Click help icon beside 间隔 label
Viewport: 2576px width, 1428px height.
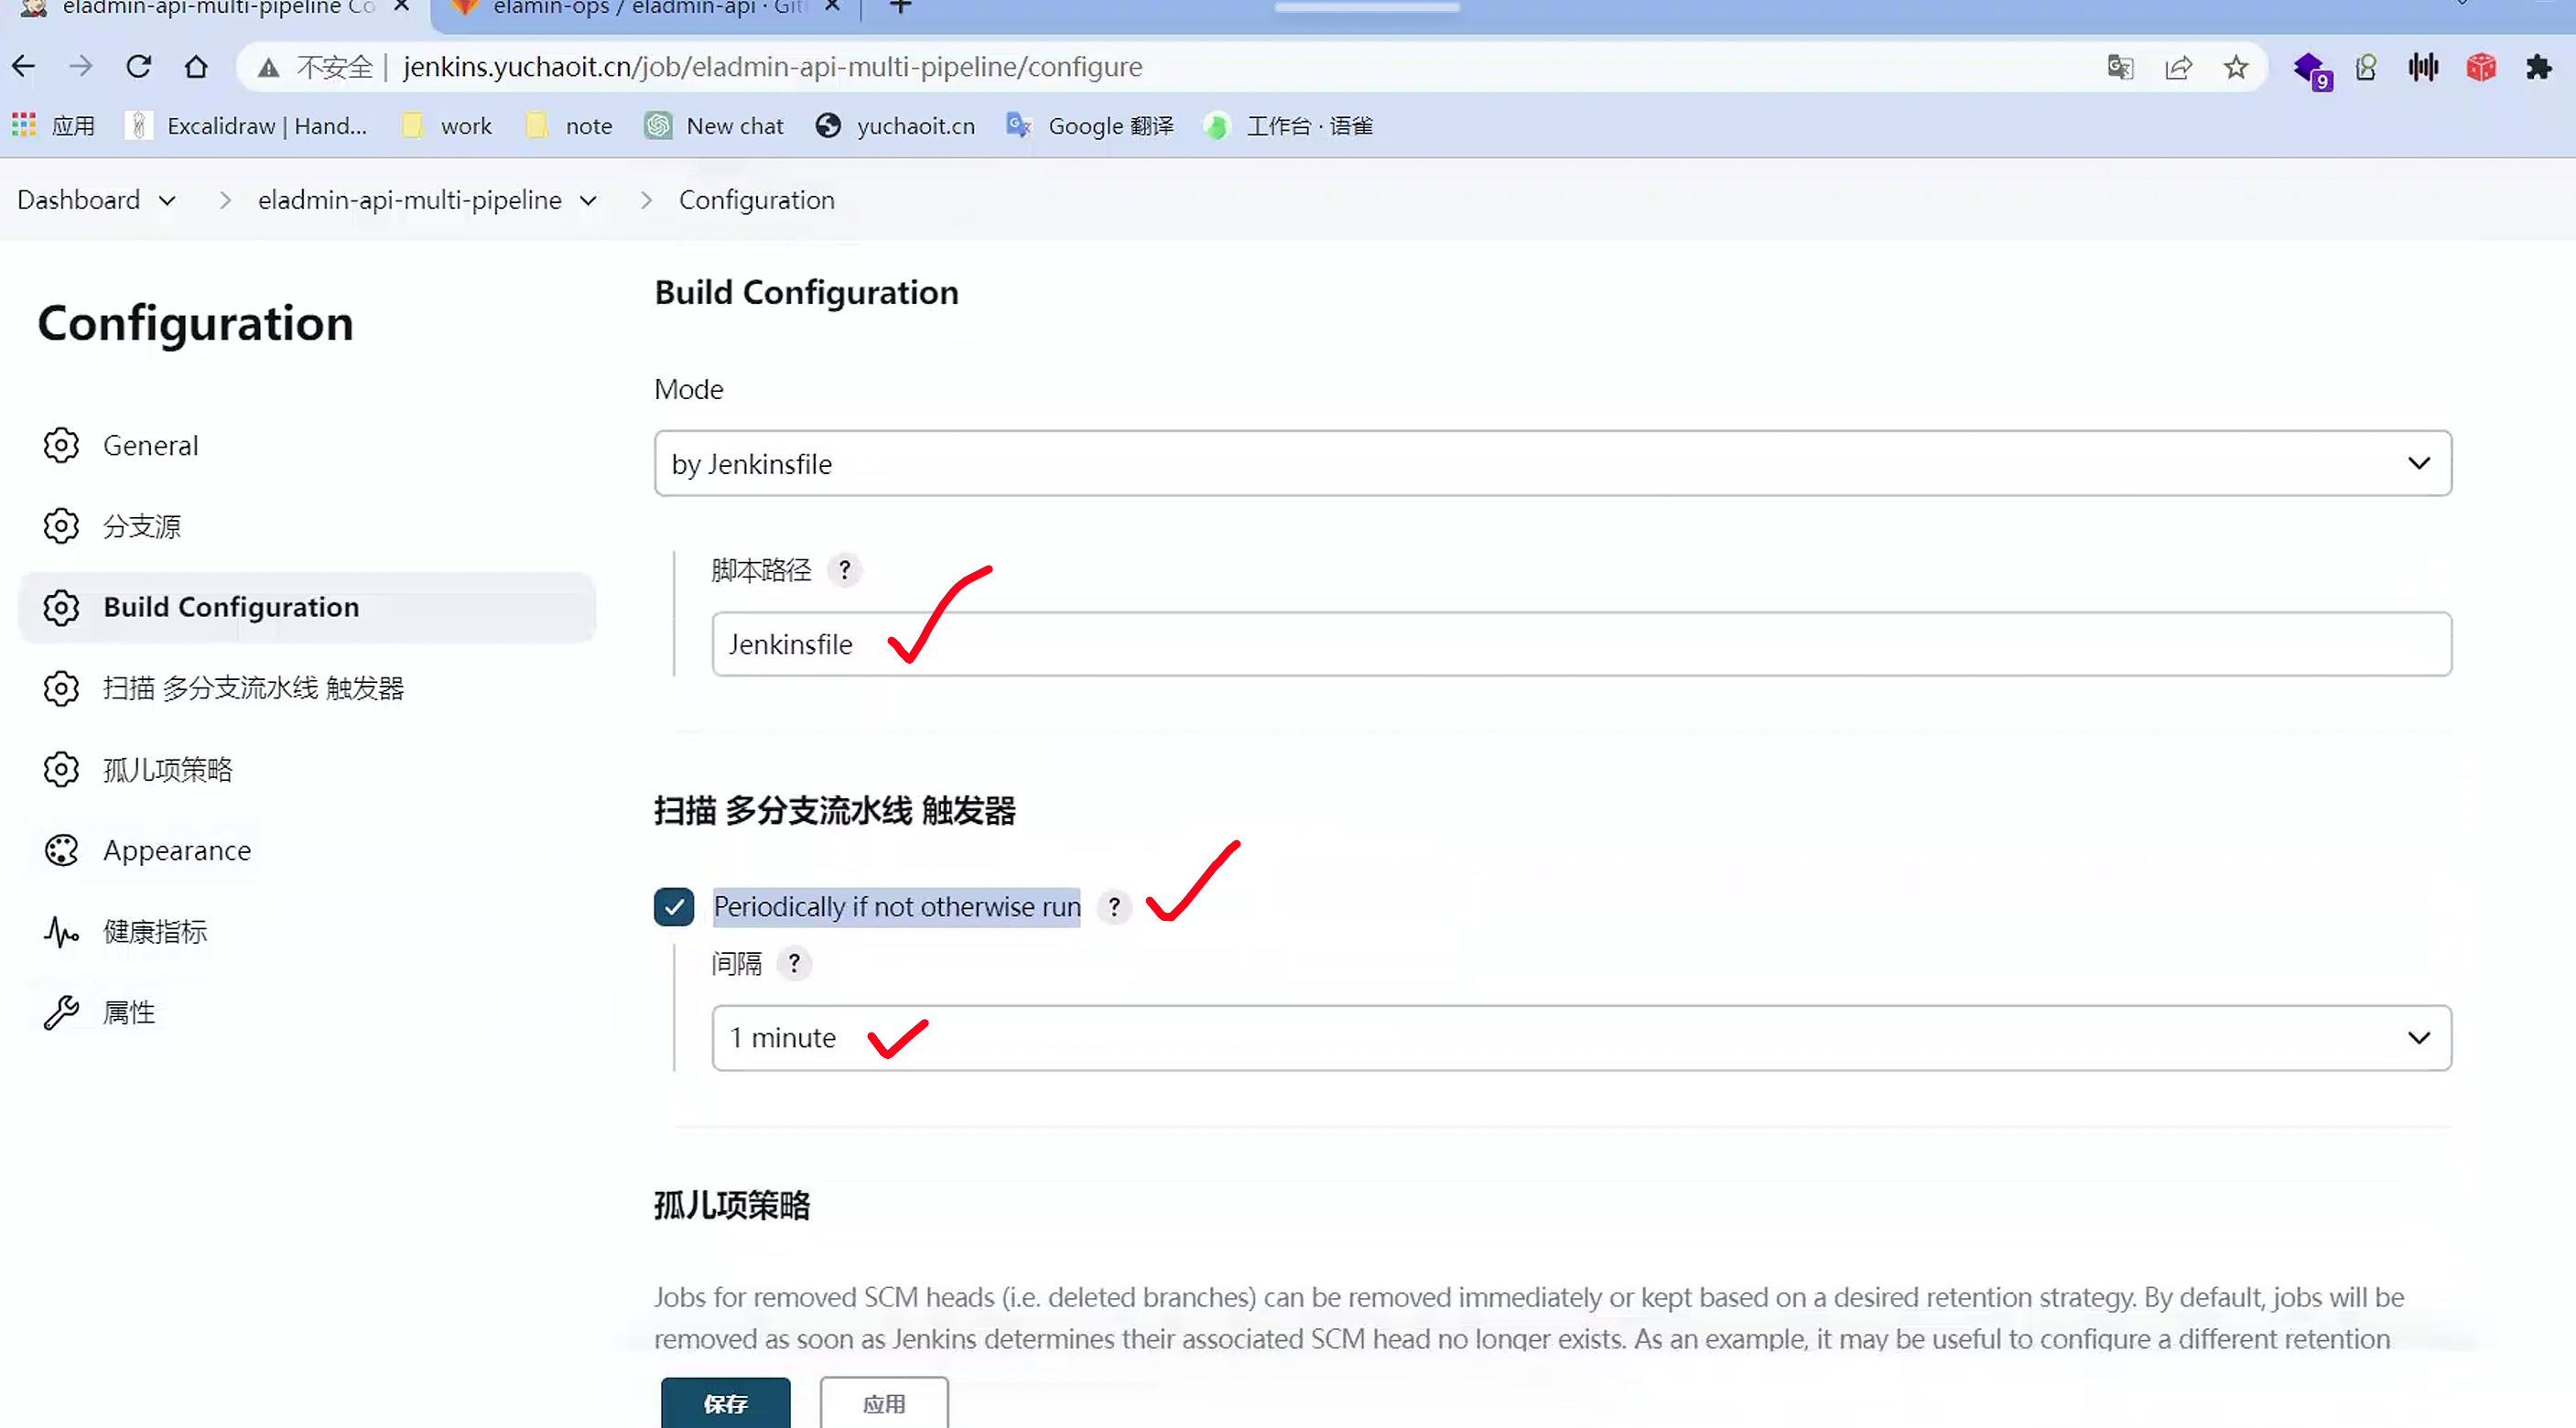coord(794,963)
